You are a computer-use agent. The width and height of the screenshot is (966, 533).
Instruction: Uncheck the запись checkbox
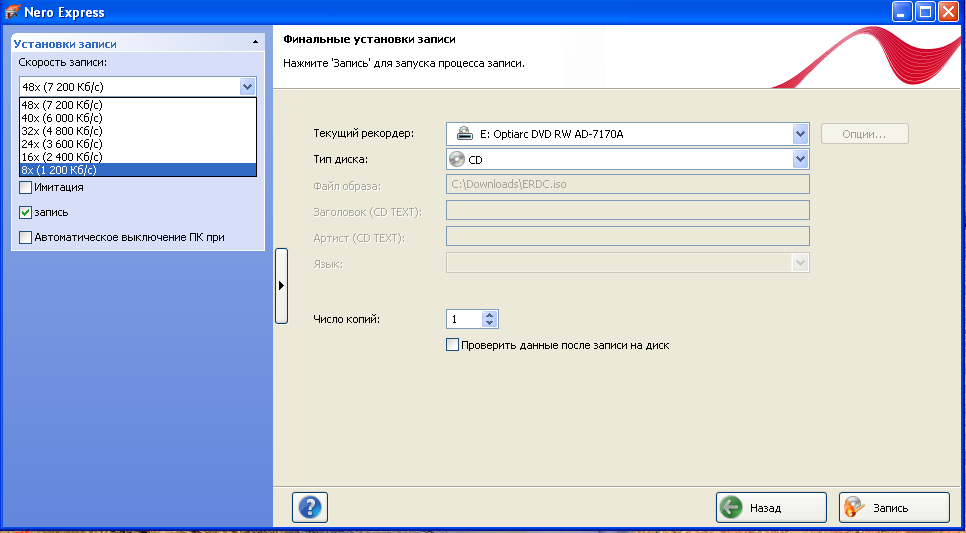coord(26,212)
